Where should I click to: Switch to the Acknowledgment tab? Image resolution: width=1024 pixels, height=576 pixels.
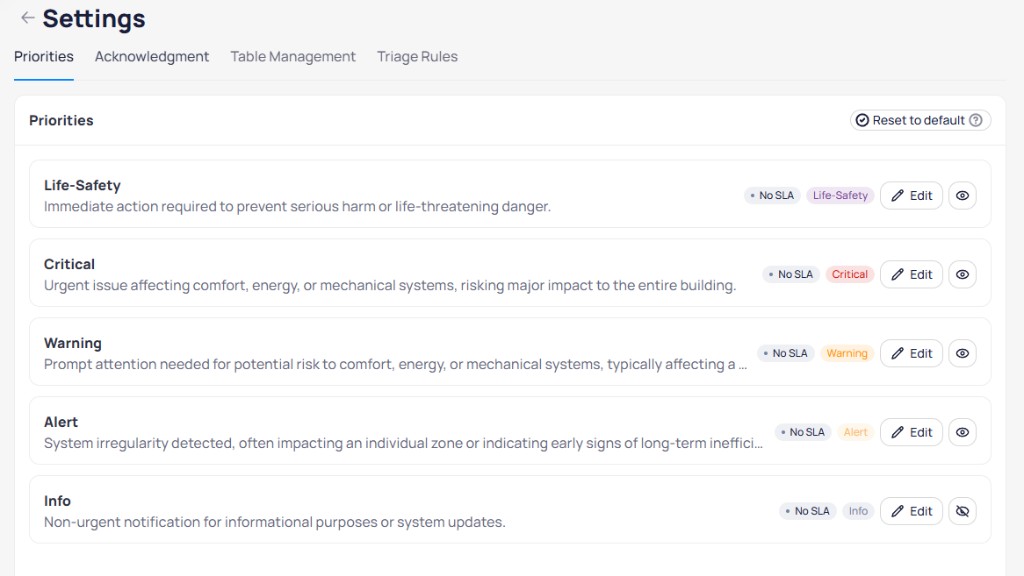coord(152,57)
